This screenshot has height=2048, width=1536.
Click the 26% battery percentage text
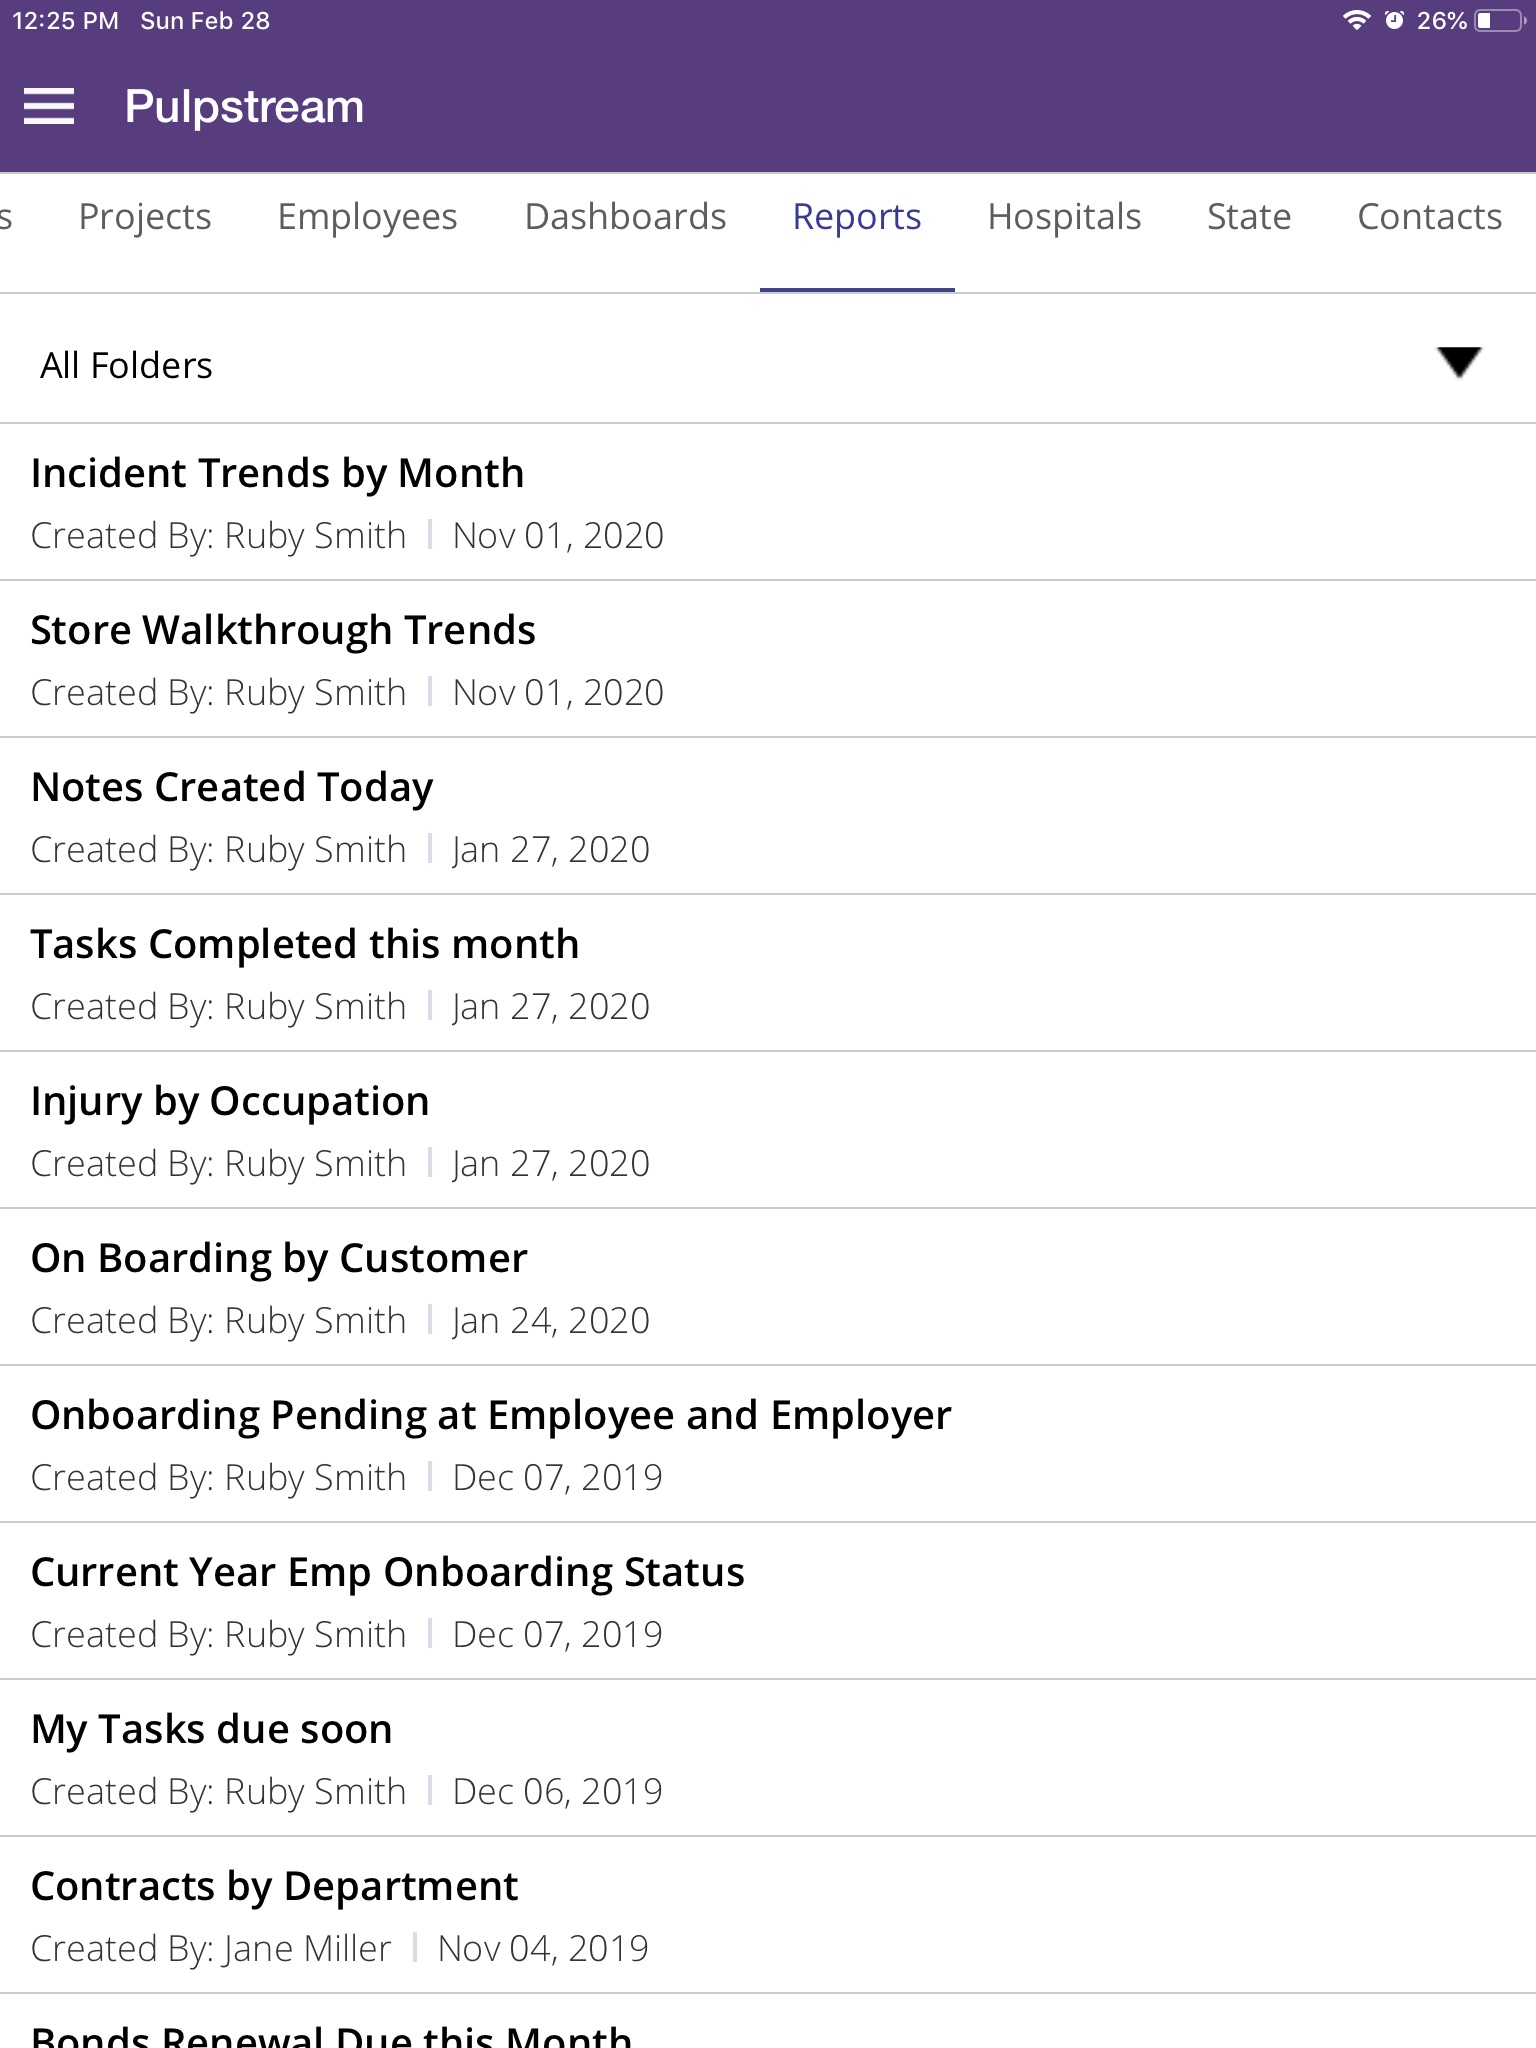[x=1441, y=21]
